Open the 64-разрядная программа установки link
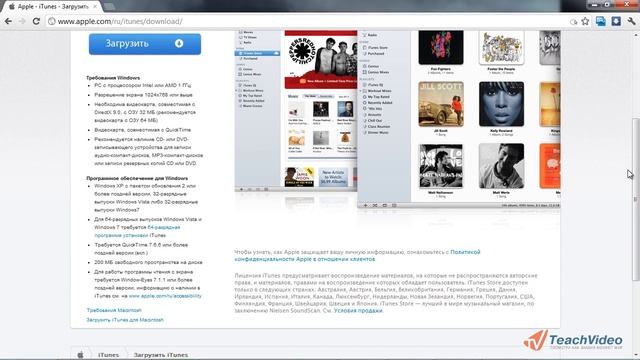Viewport: 640px width, 360px height. point(138,231)
